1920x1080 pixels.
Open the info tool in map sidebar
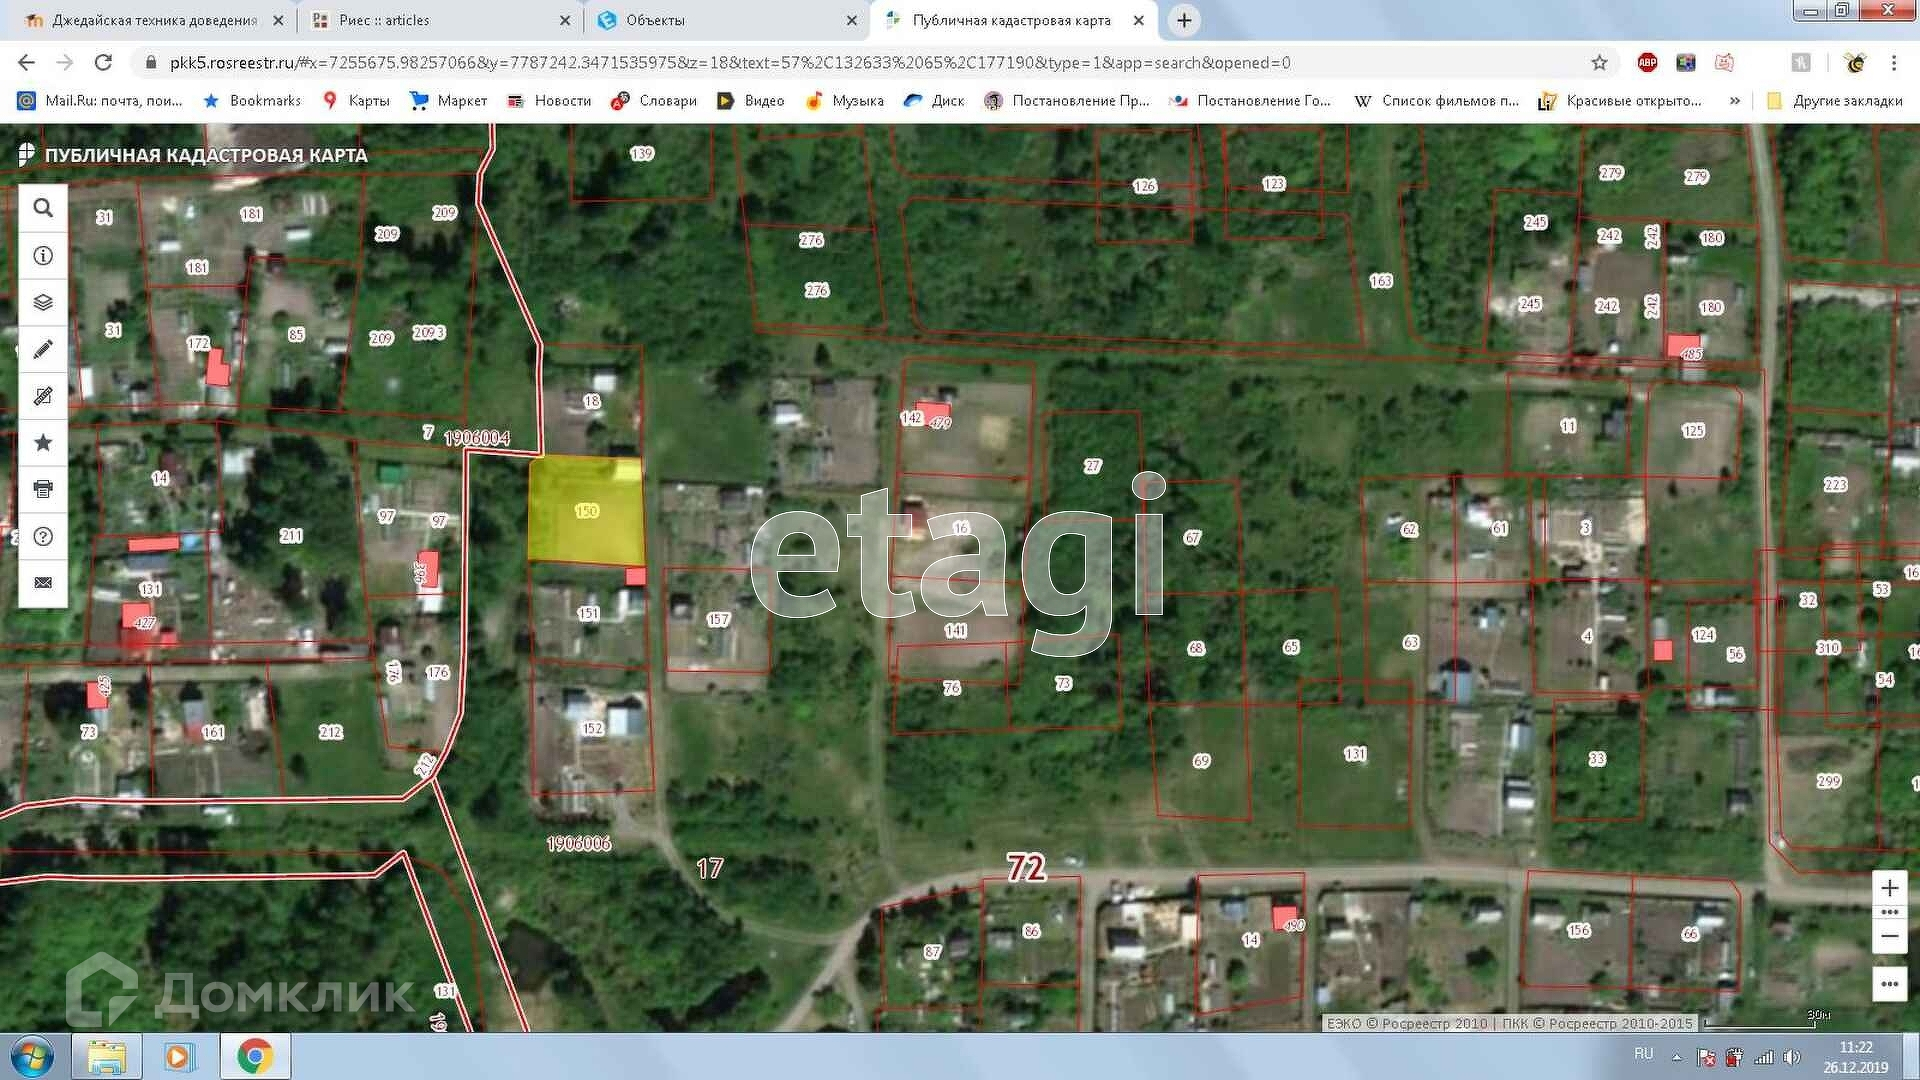coord(43,256)
